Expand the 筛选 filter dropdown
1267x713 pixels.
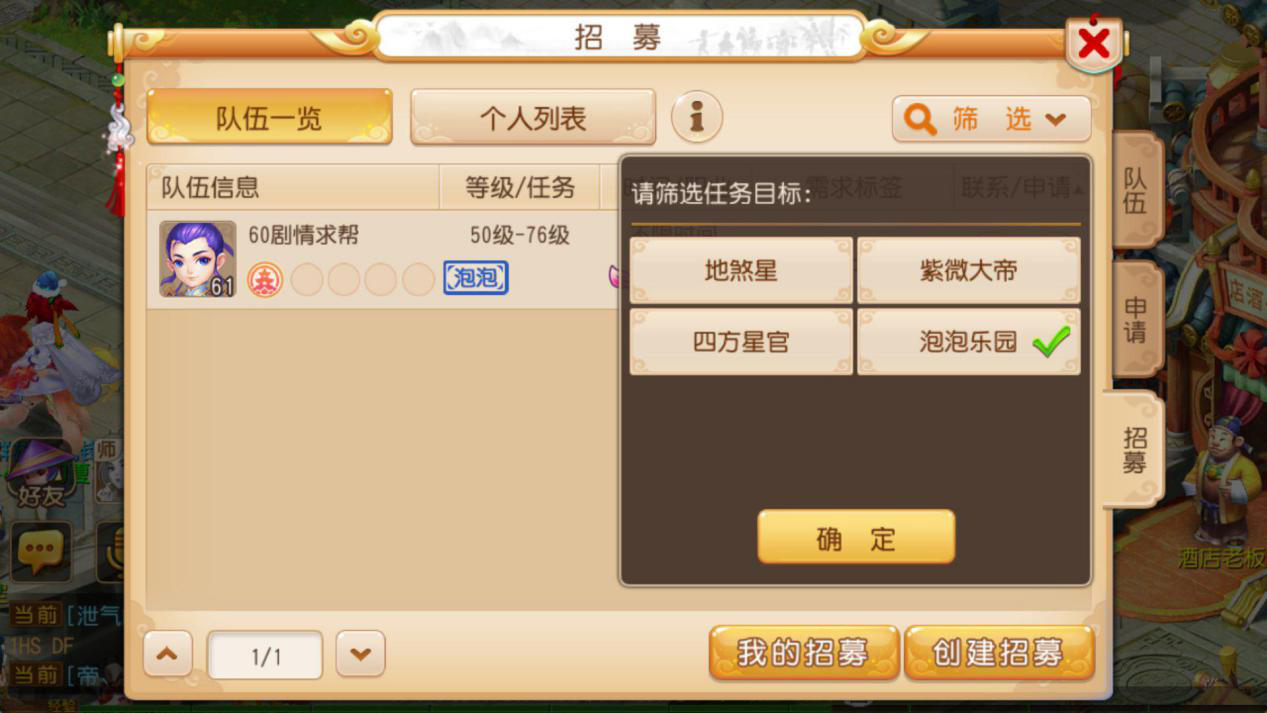click(991, 119)
